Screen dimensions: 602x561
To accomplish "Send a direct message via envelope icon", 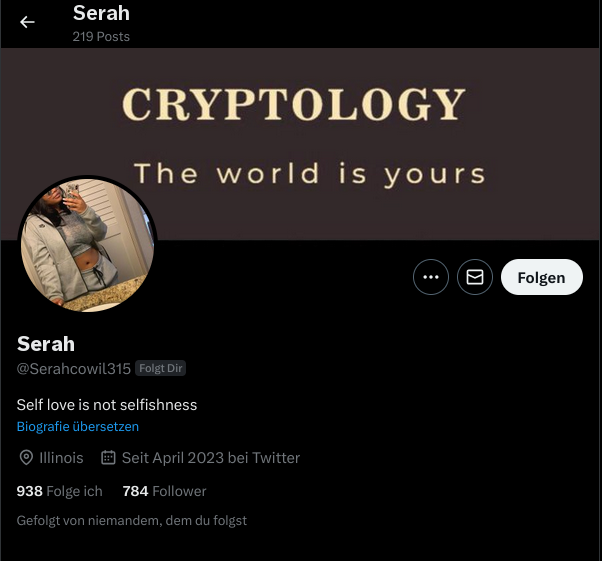I will click(475, 277).
